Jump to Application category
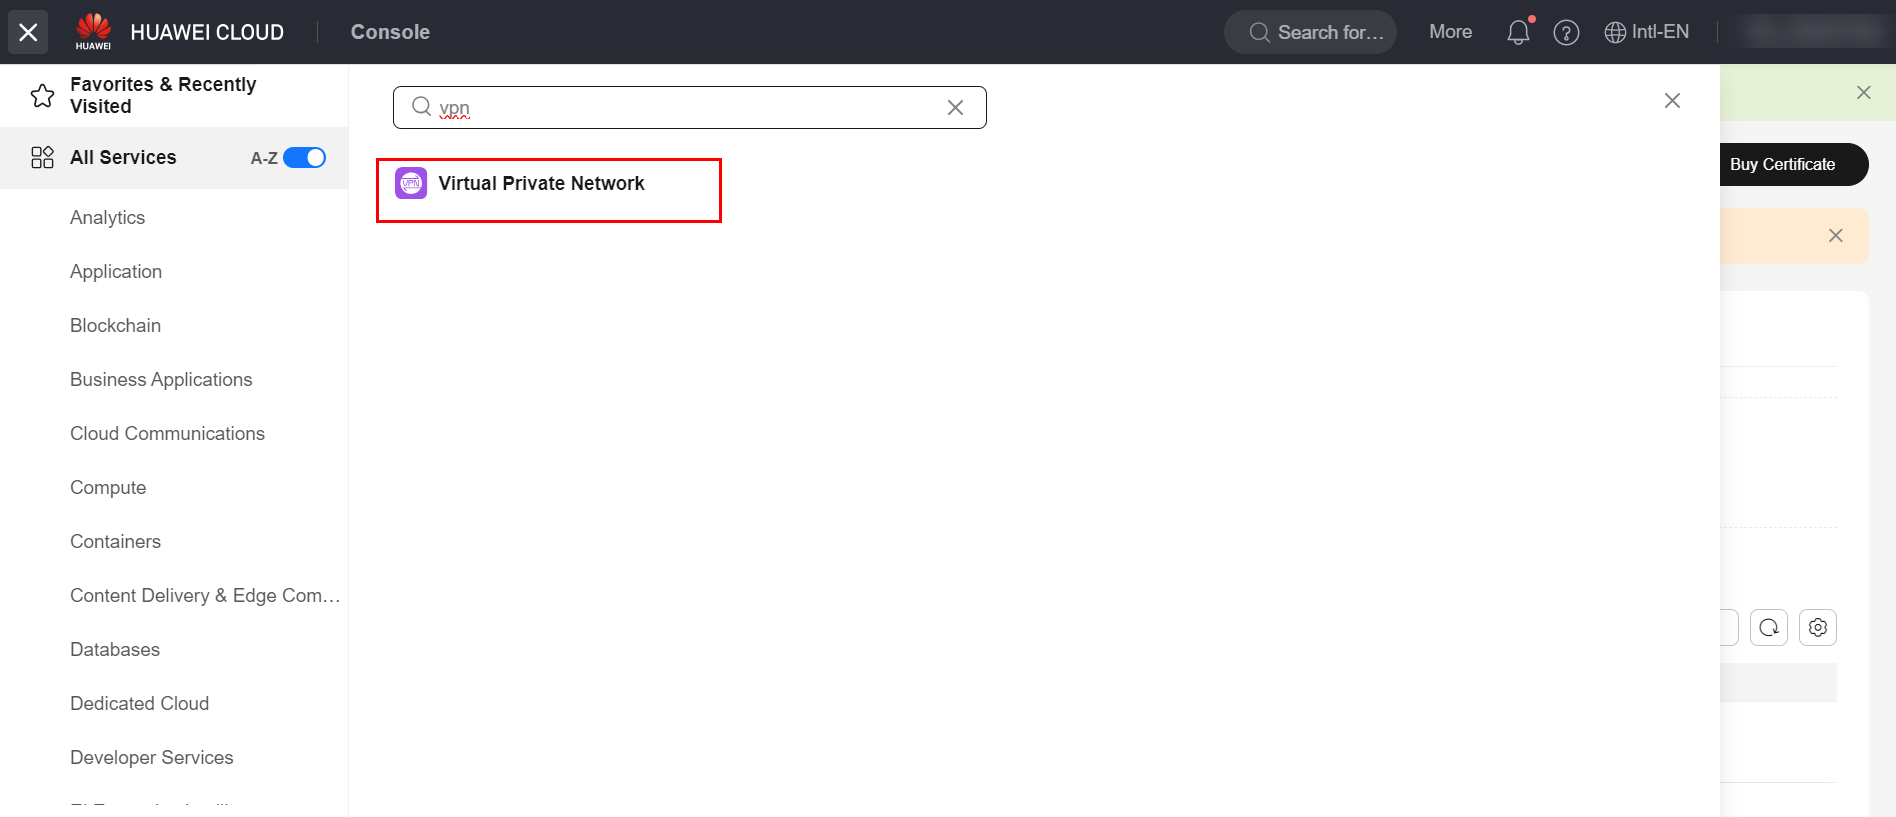This screenshot has width=1896, height=817. click(116, 271)
